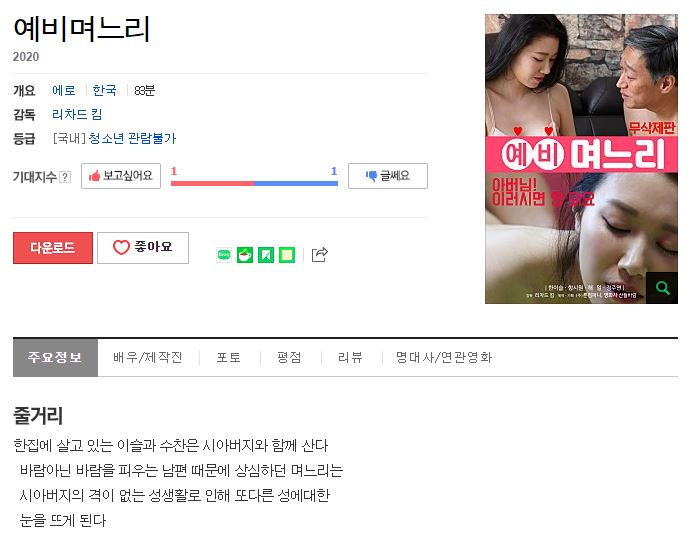
Task: Click the yellow memo share icon
Action: (x=287, y=255)
